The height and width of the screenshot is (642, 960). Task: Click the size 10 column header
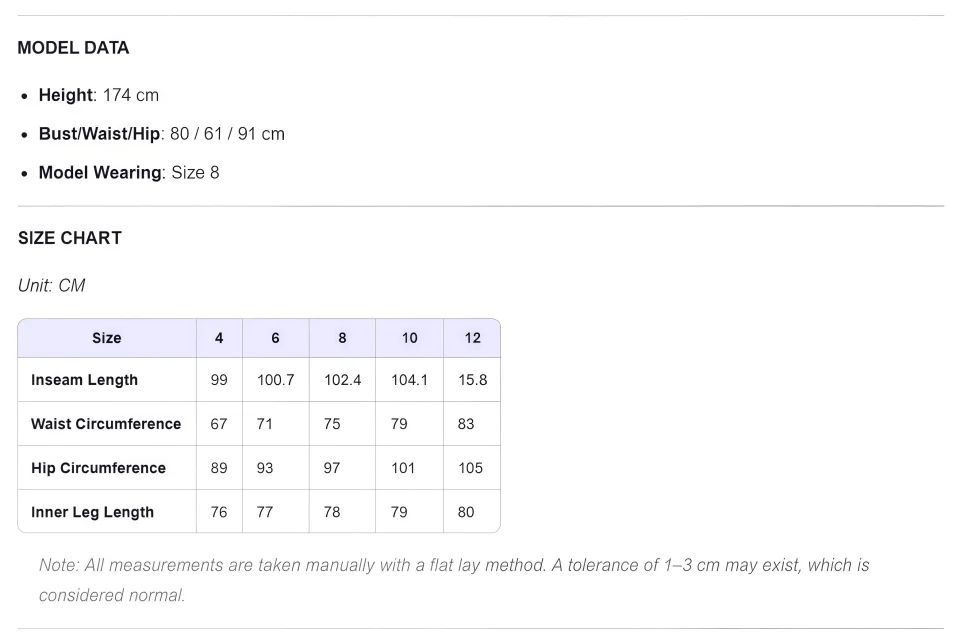[410, 338]
